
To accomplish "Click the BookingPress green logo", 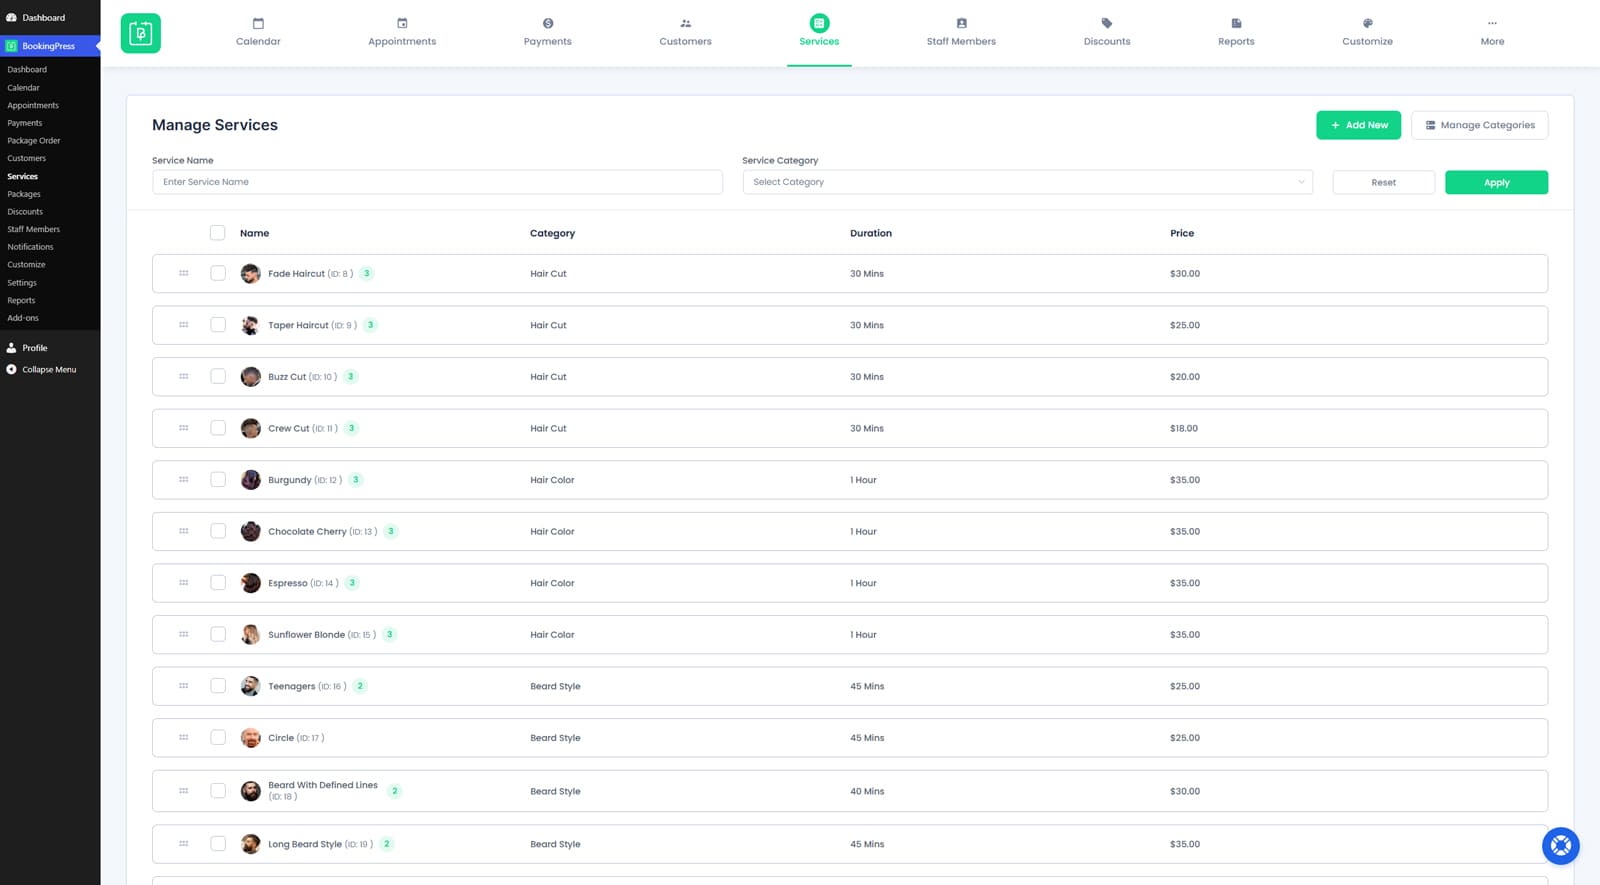I will click(141, 33).
